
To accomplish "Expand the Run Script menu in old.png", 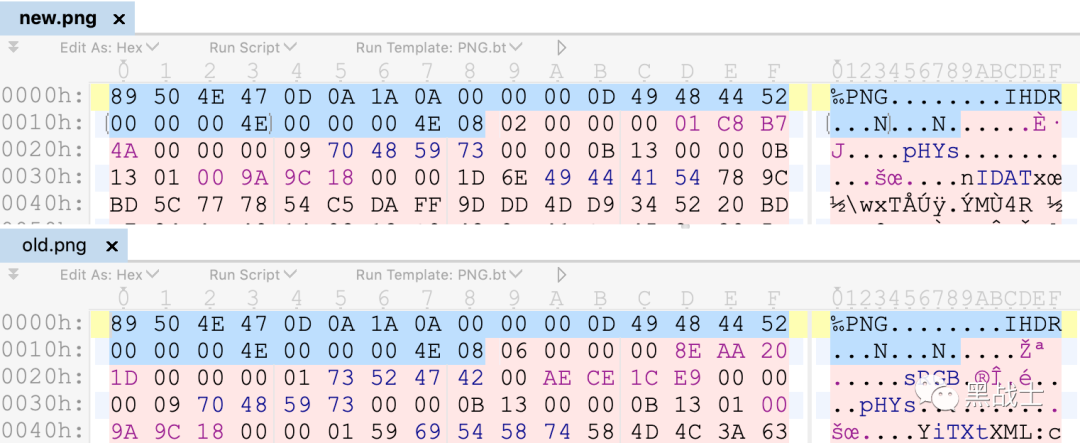I will click(252, 273).
